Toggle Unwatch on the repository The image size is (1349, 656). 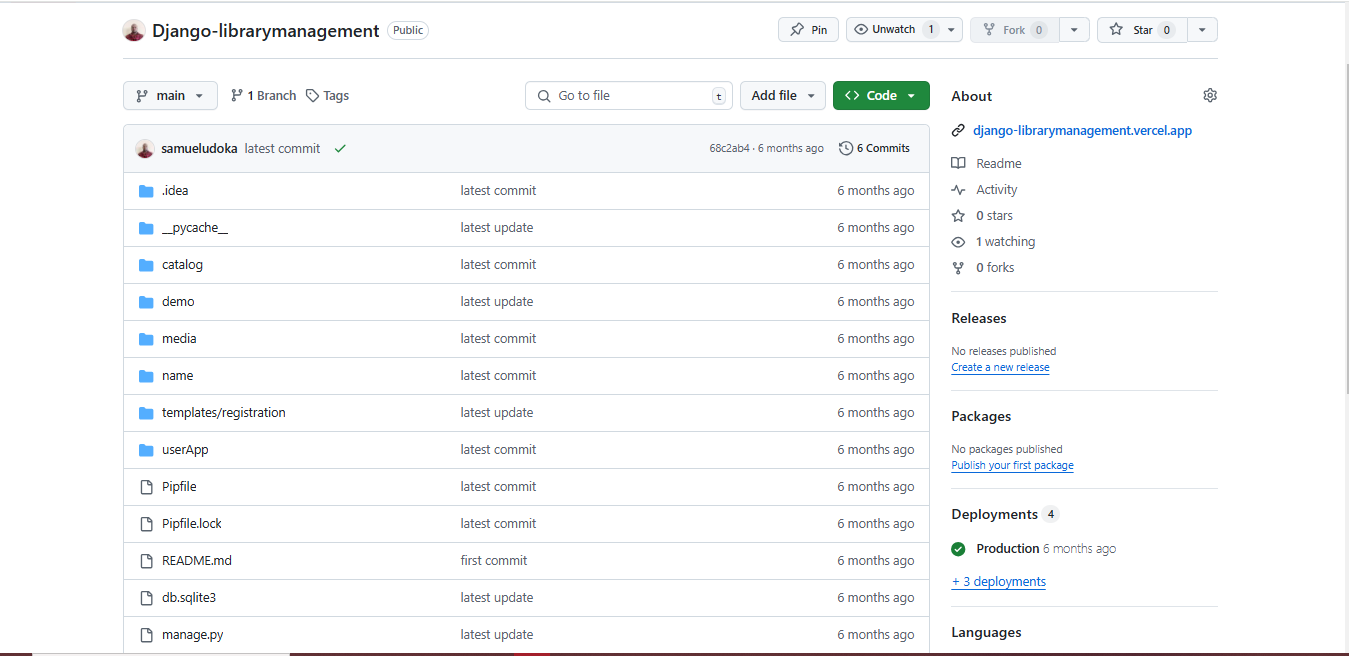(x=893, y=30)
